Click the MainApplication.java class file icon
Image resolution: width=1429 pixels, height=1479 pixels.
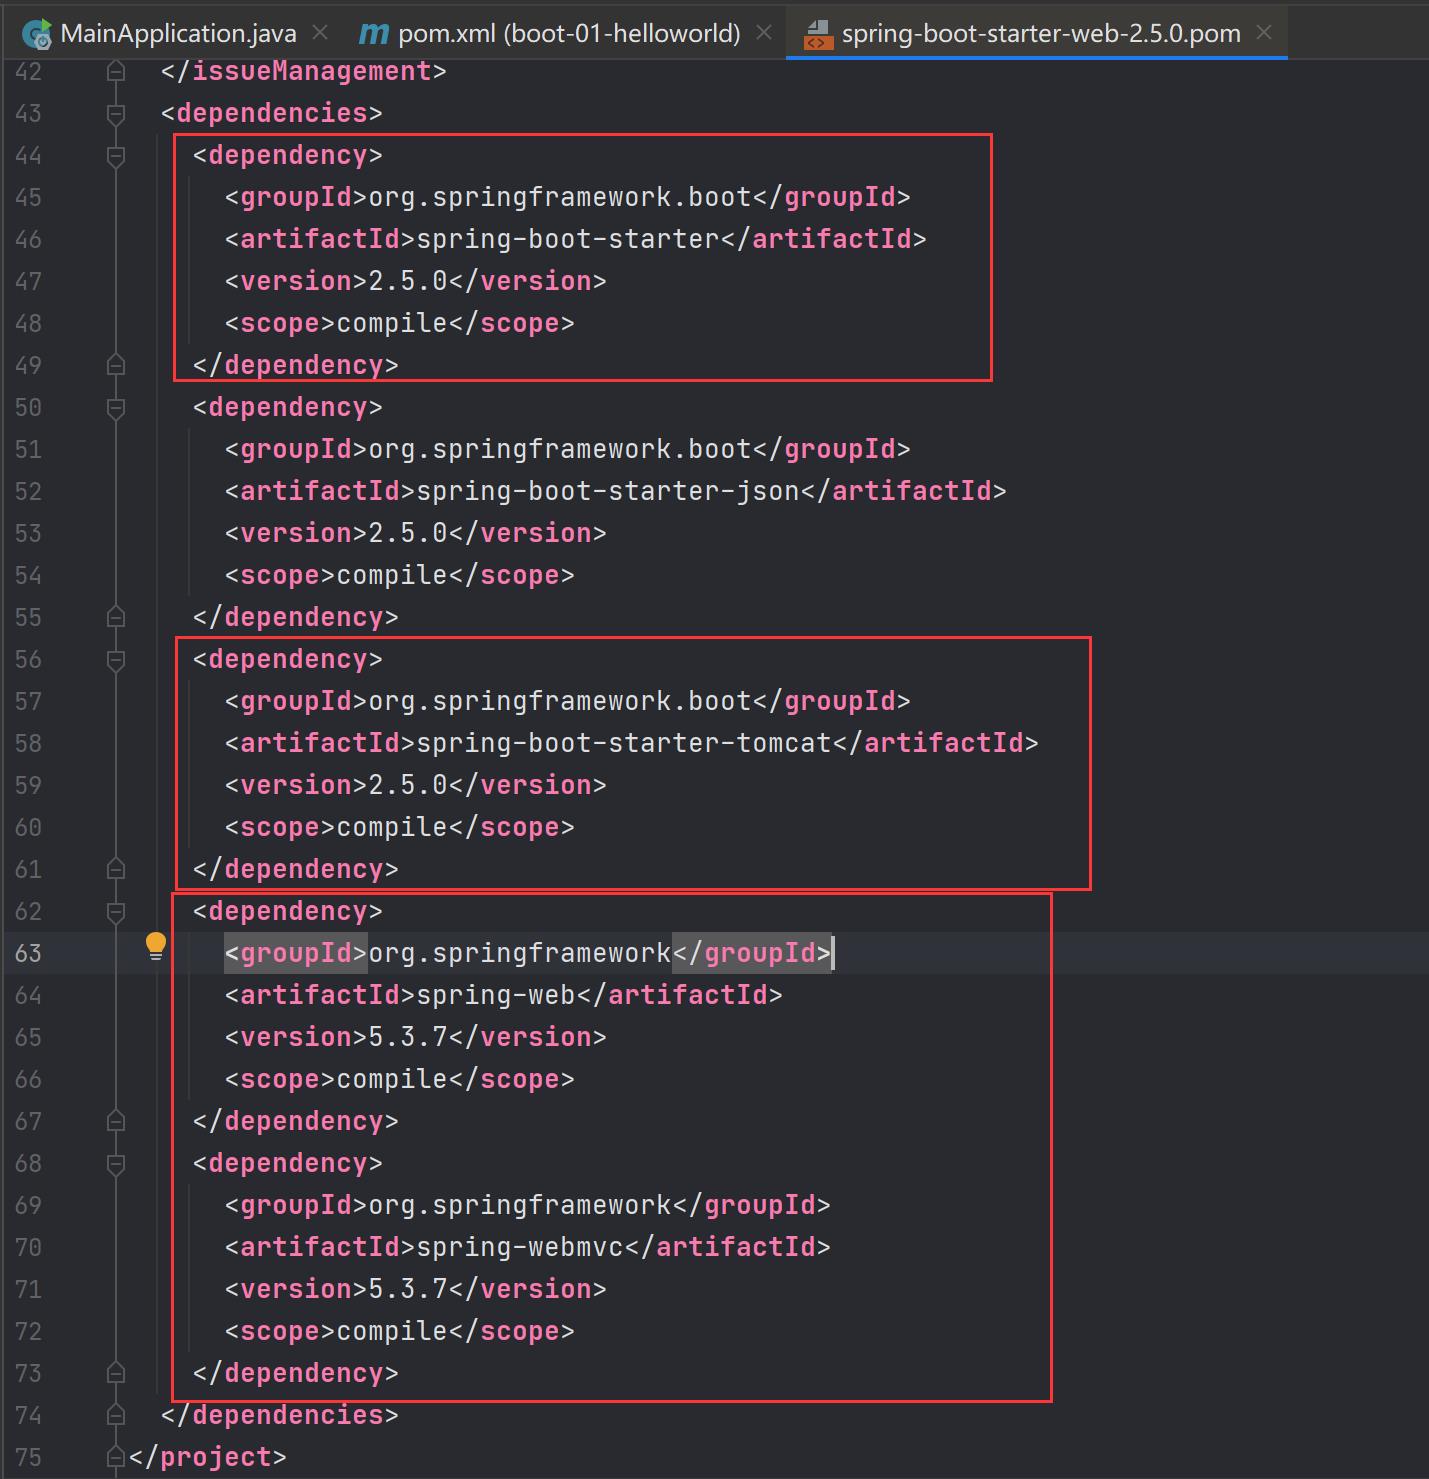(x=37, y=34)
